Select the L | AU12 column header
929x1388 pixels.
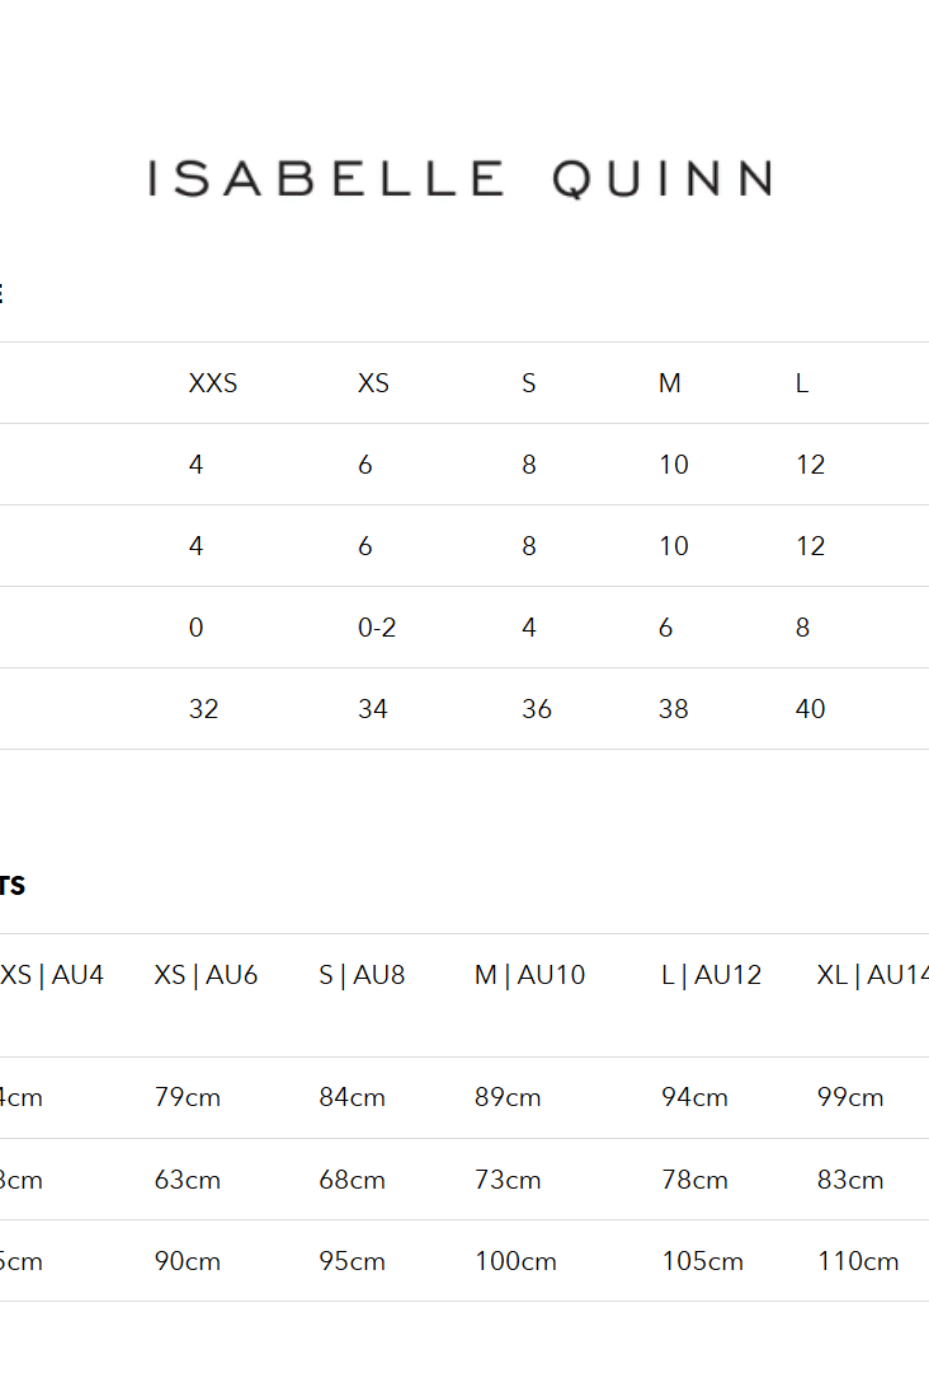coord(711,975)
